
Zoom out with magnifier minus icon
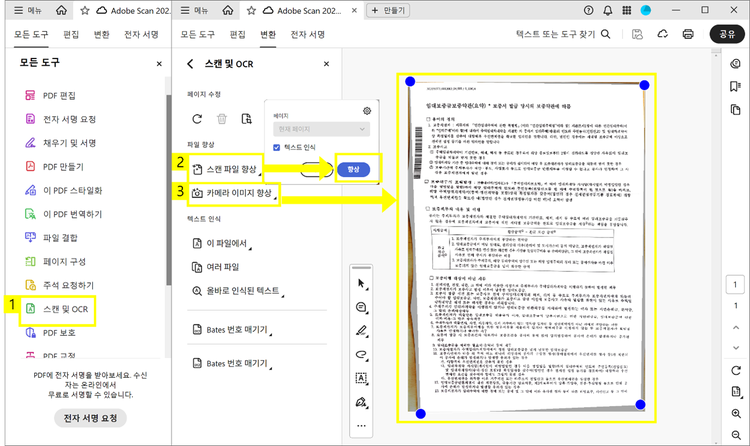tap(736, 435)
